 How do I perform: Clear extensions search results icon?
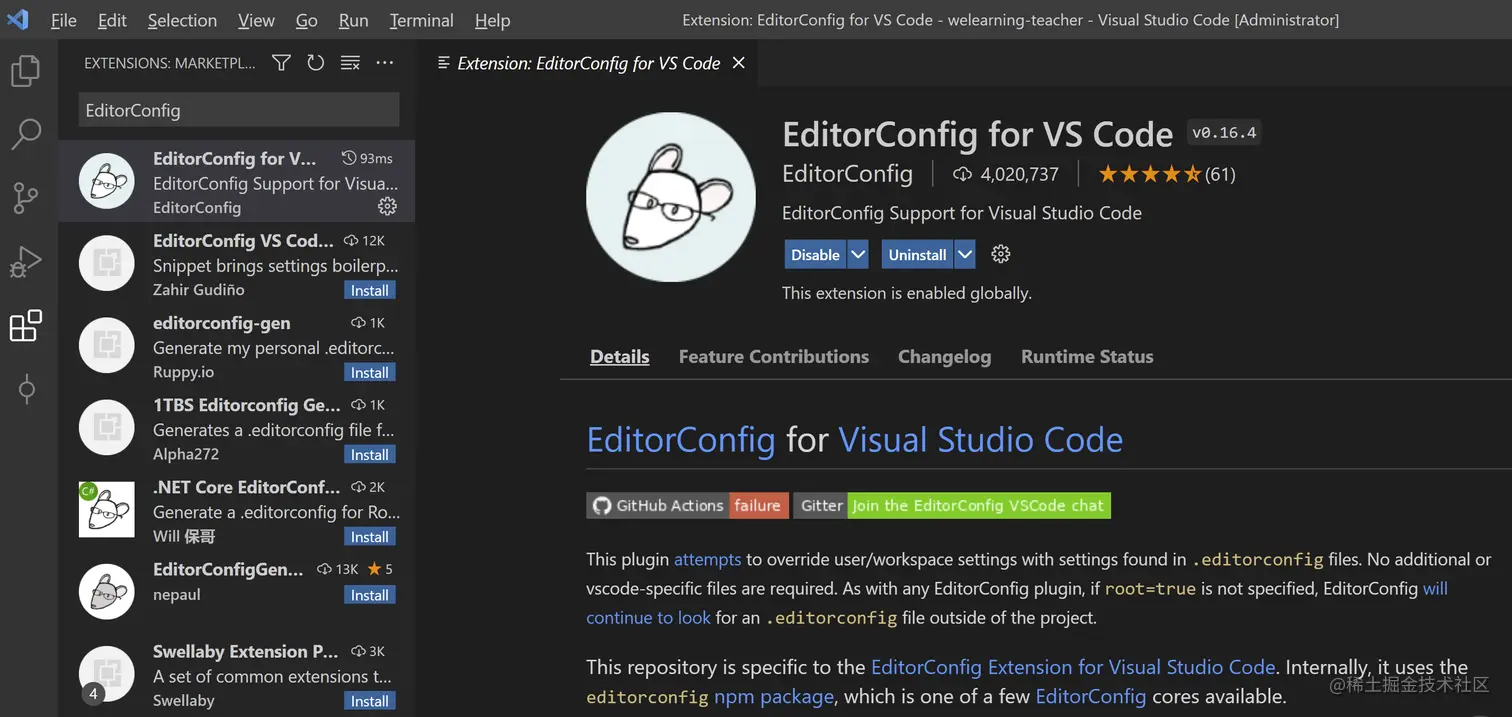pyautogui.click(x=350, y=63)
